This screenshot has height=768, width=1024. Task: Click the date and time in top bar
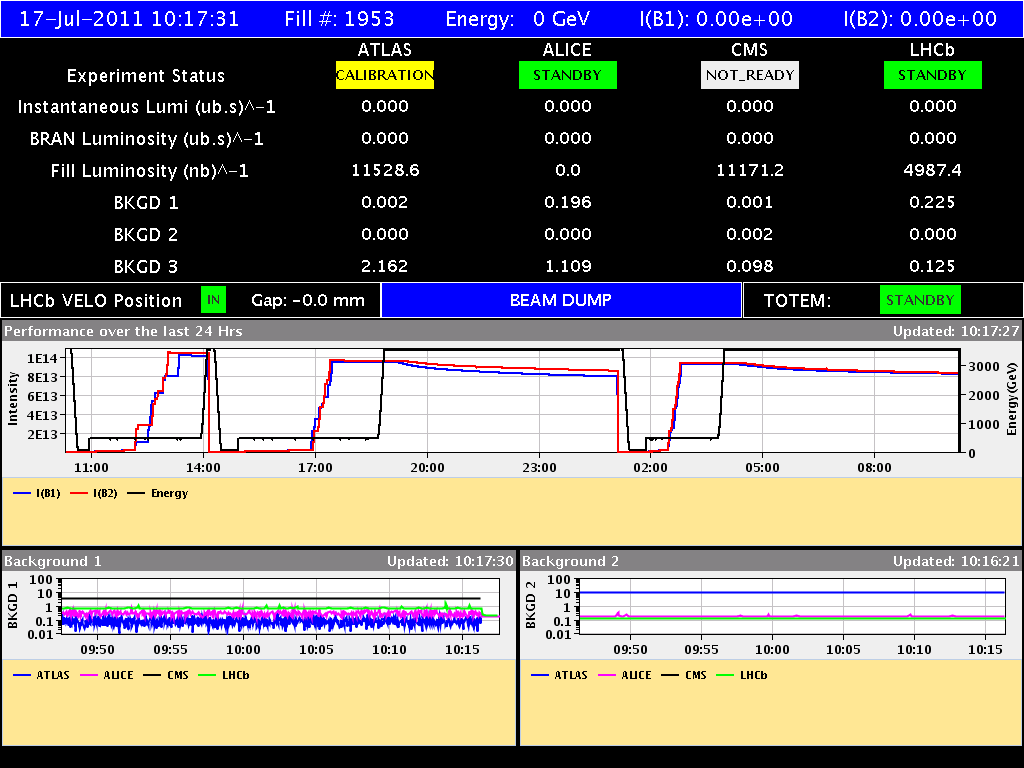pos(130,19)
